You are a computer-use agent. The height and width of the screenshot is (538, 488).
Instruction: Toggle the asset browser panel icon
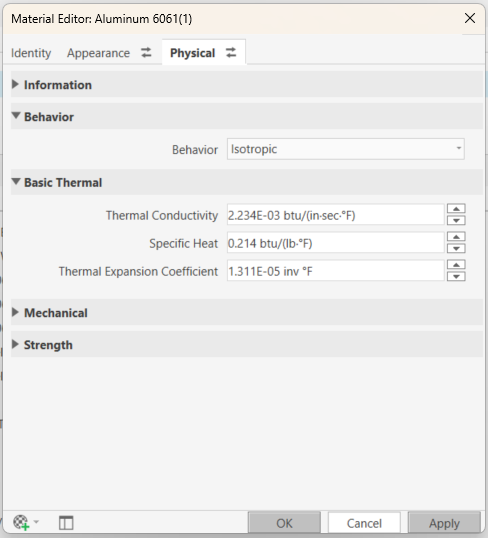click(66, 523)
